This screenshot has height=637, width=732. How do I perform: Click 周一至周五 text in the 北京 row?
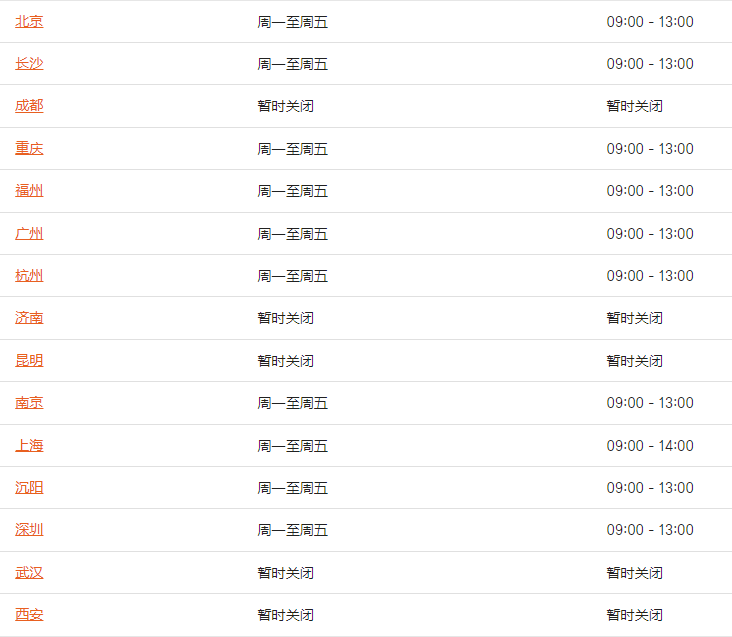point(293,22)
